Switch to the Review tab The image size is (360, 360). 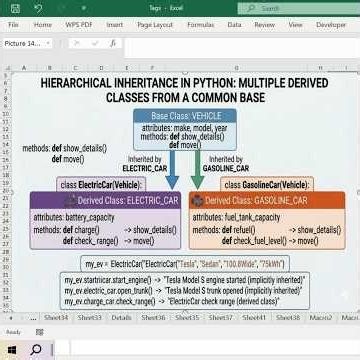pyautogui.click(x=265, y=25)
